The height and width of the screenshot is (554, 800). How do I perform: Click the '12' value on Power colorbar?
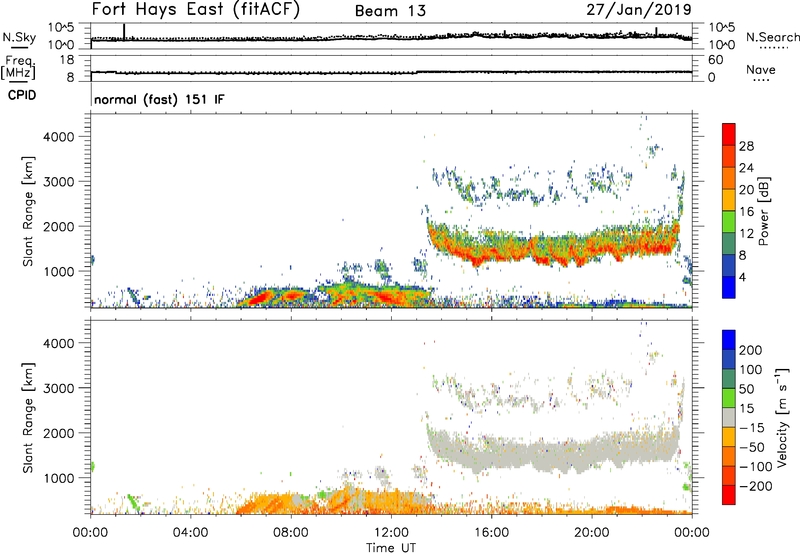(x=746, y=234)
